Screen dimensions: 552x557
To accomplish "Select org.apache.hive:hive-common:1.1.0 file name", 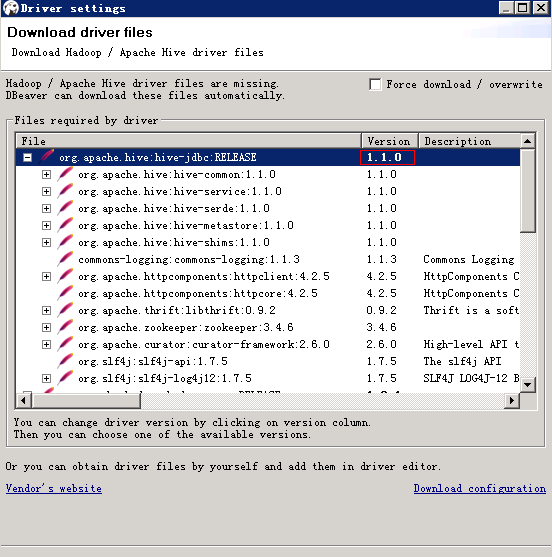I will click(177, 174).
